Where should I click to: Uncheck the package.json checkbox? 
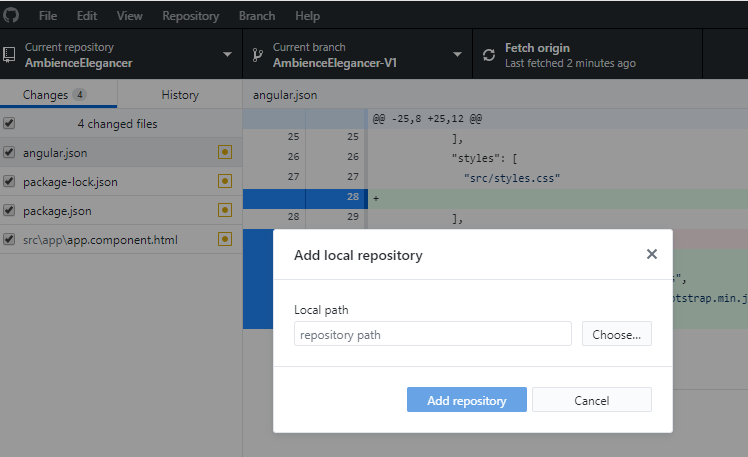tap(9, 210)
